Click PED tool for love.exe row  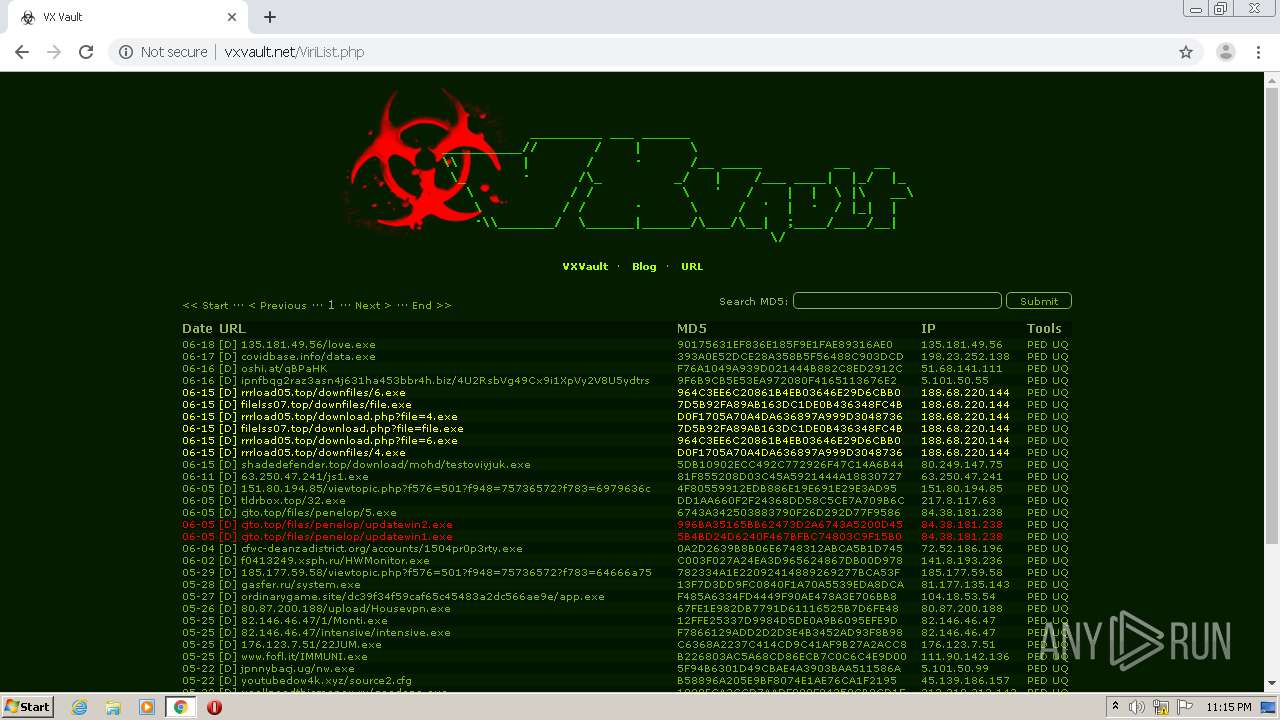1037,344
